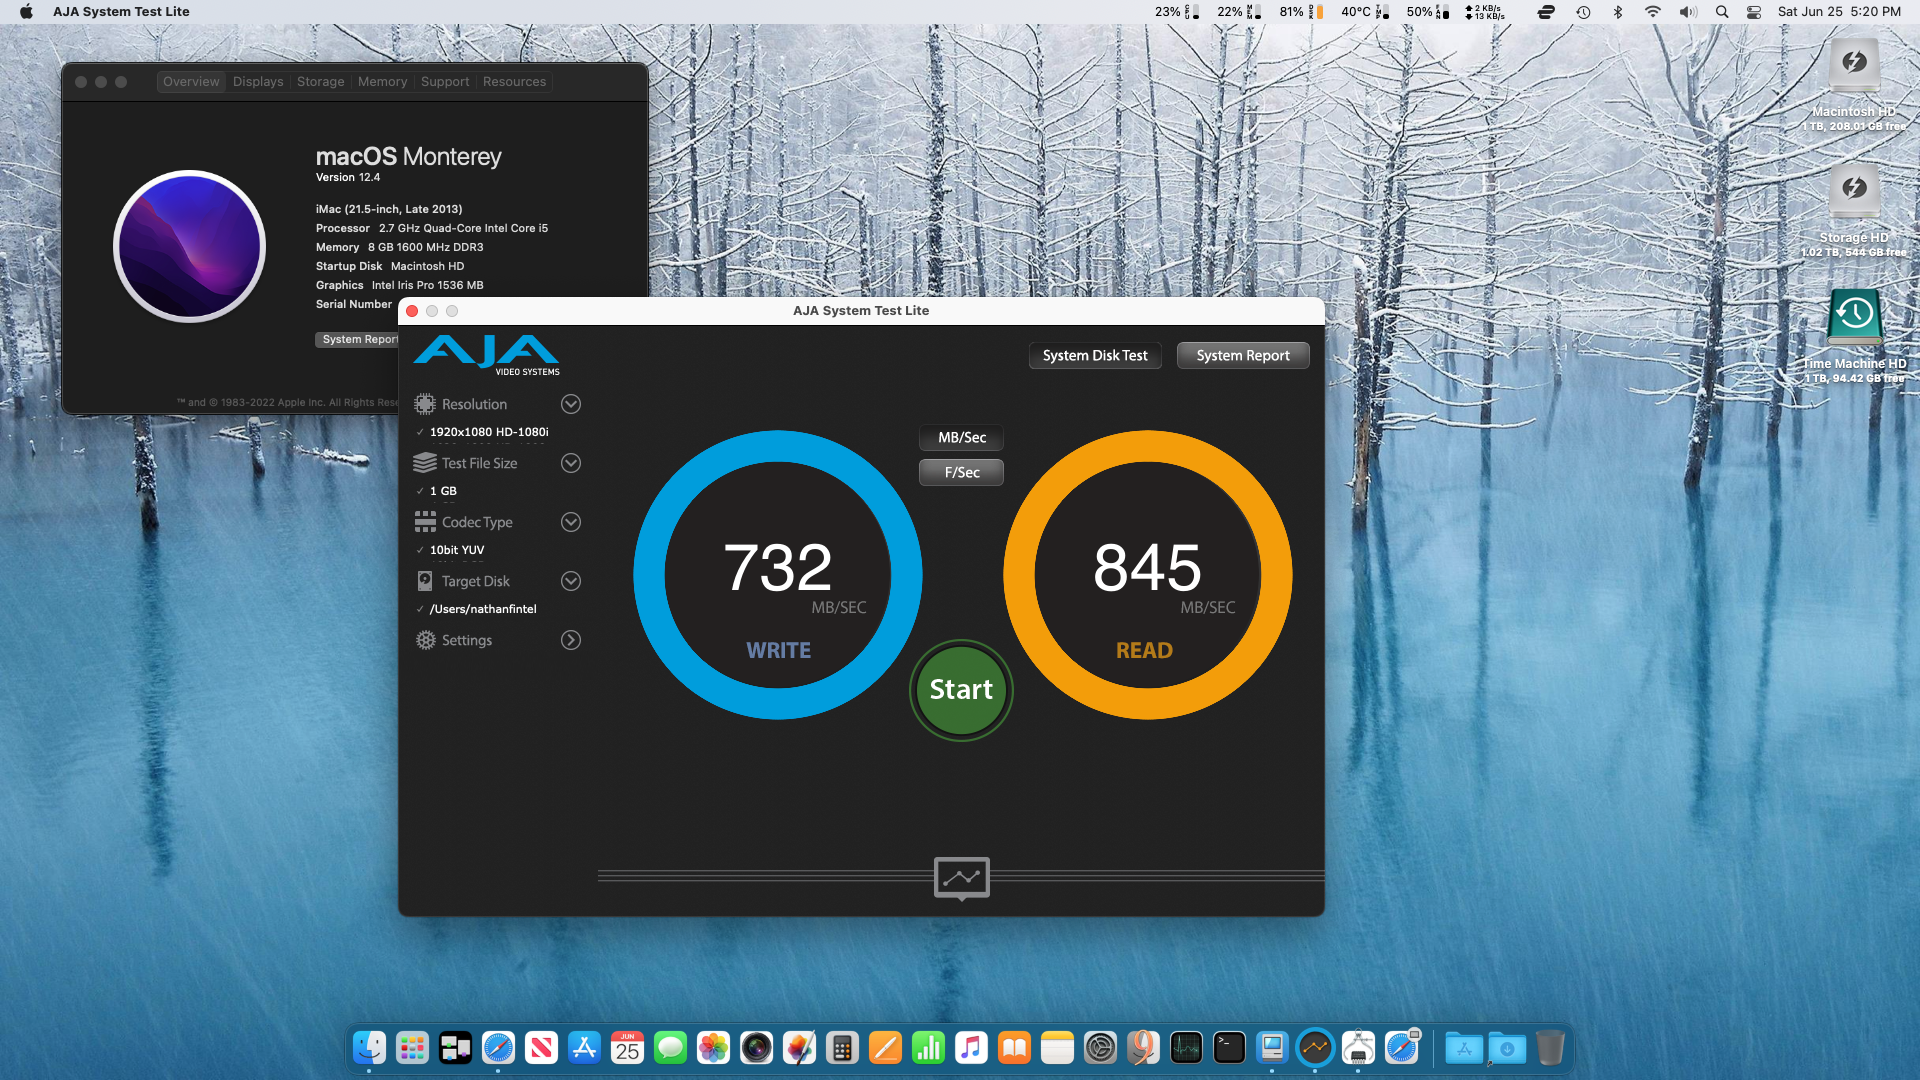Image resolution: width=1920 pixels, height=1080 pixels.
Task: Open the Apple menu
Action: pos(26,12)
